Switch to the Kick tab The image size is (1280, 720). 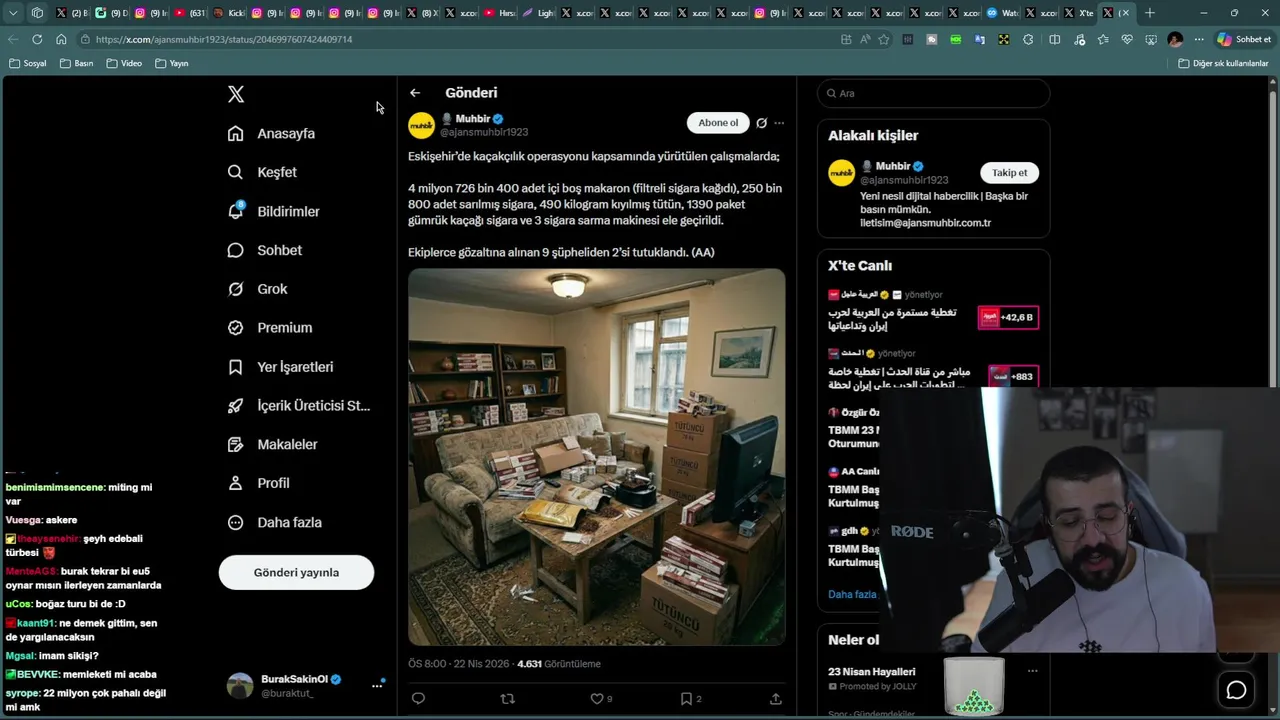pos(229,13)
